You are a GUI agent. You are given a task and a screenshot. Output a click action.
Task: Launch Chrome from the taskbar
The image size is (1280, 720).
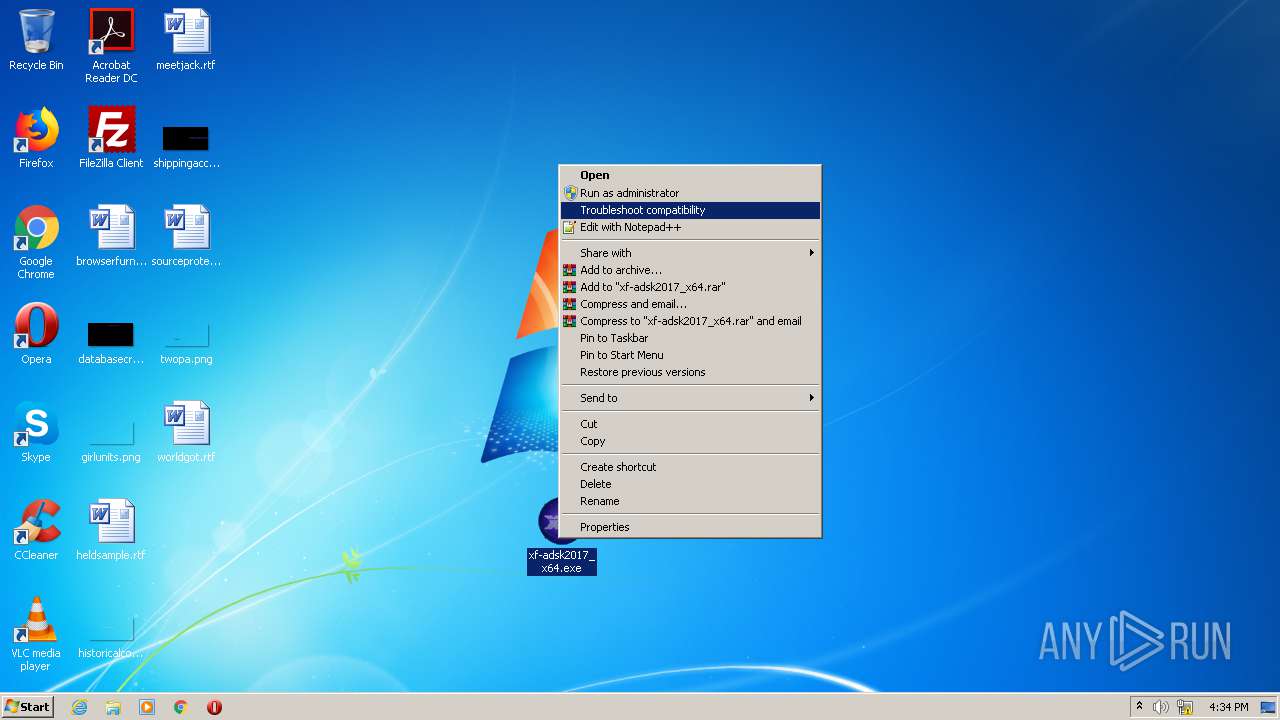[181, 707]
